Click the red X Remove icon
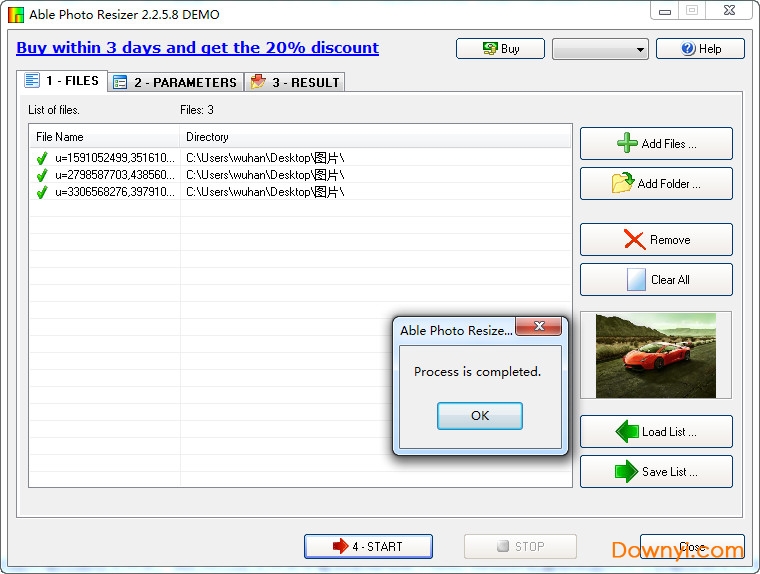 click(x=634, y=240)
